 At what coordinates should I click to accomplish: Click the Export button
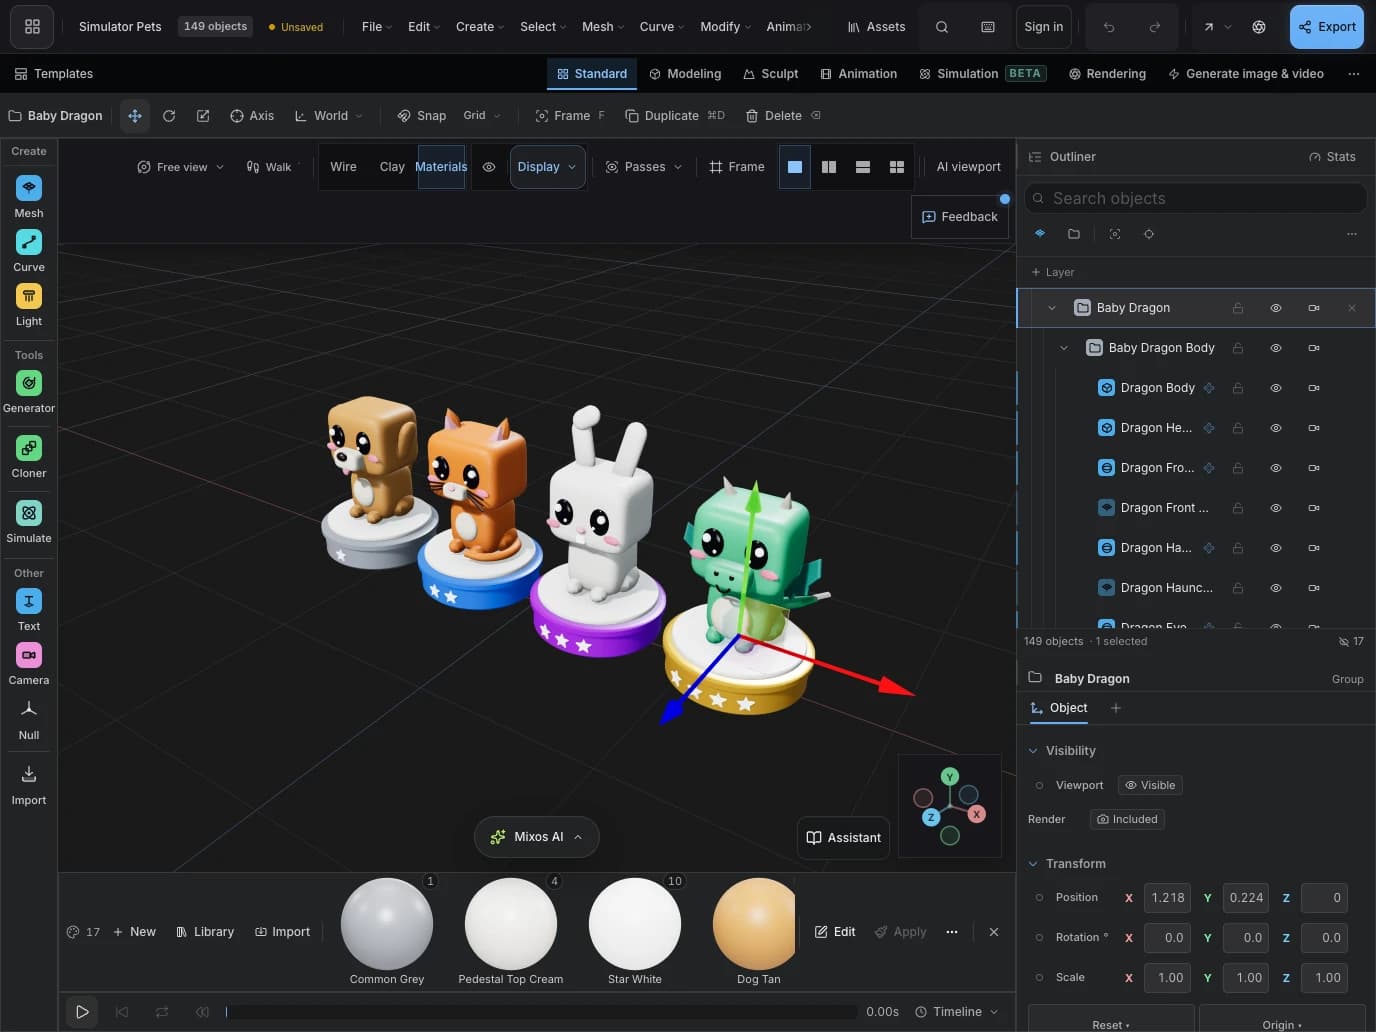(x=1327, y=27)
